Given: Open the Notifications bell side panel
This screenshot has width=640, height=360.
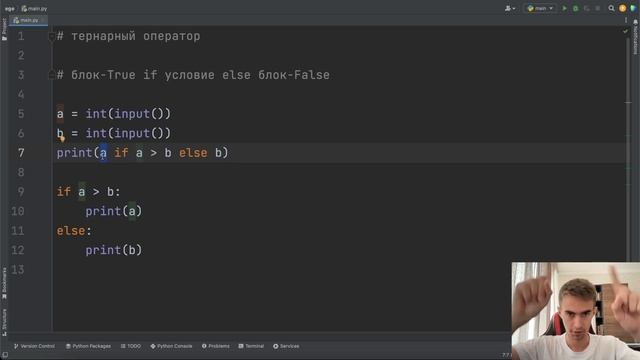Looking at the screenshot, I should 636,38.
